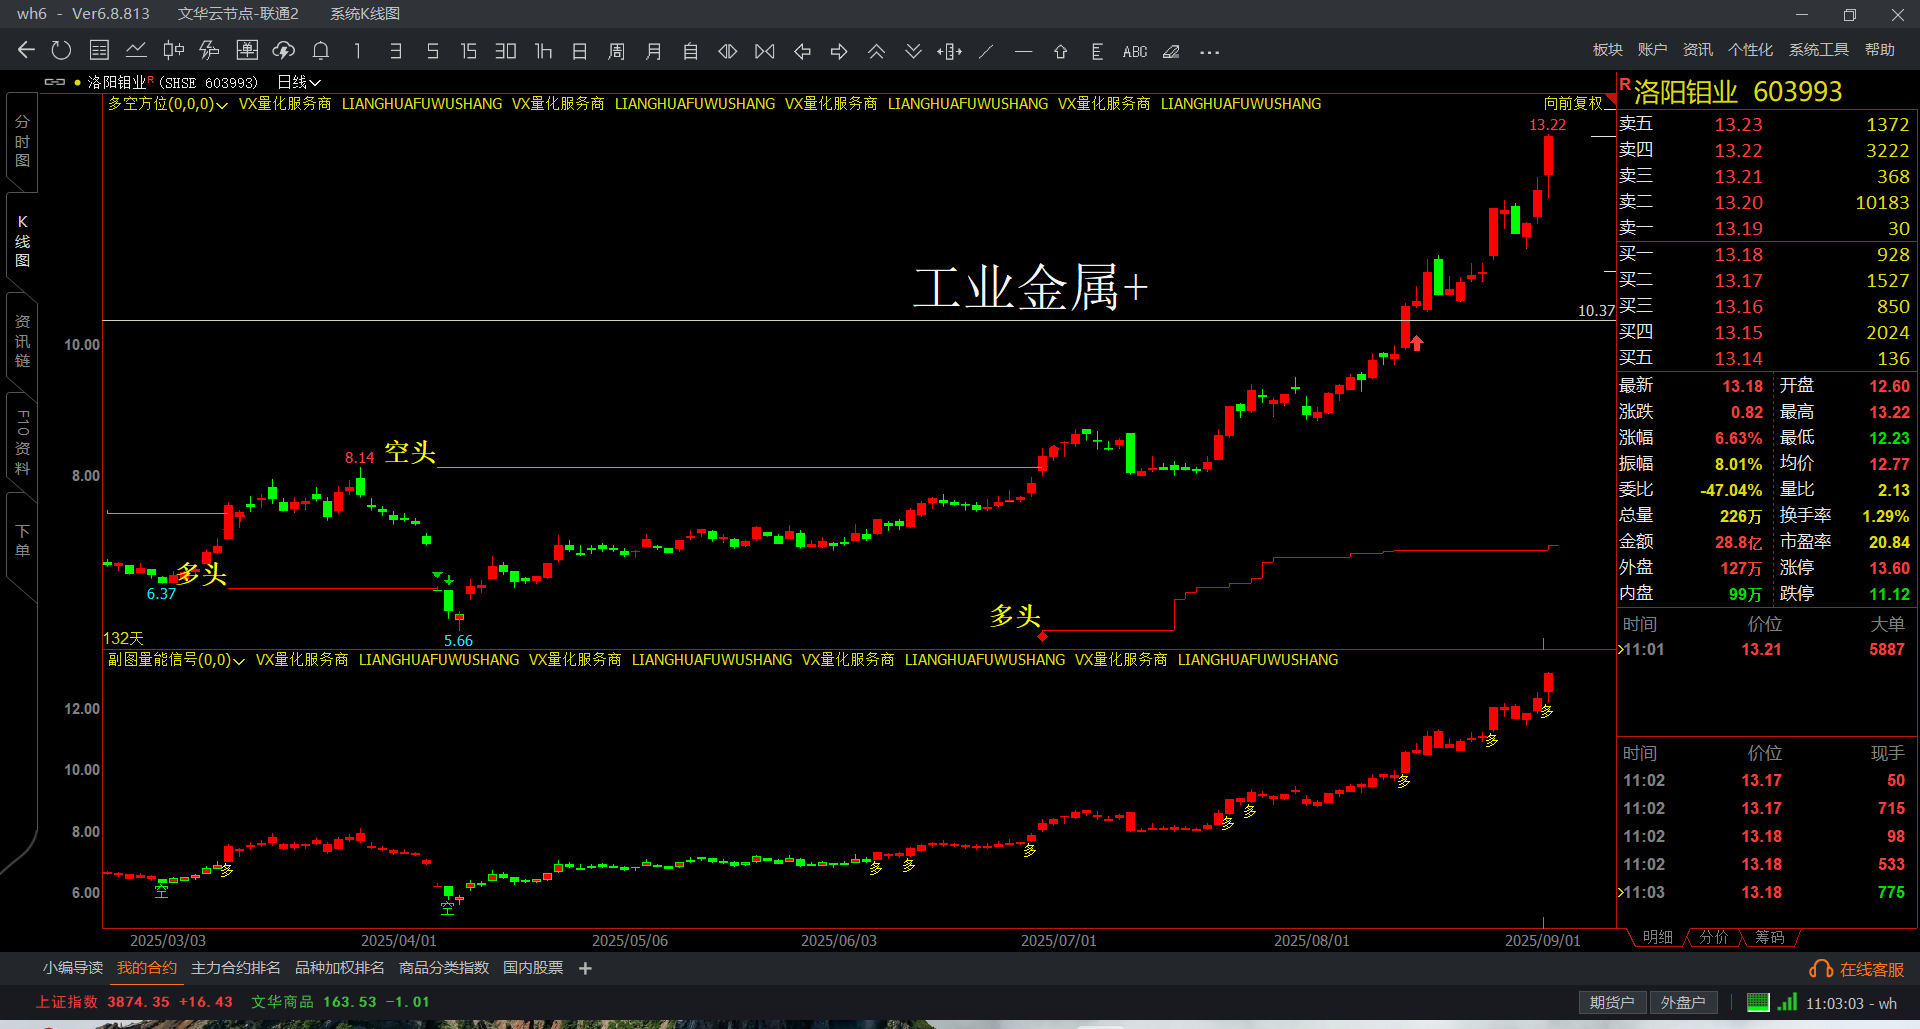The width and height of the screenshot is (1920, 1029).
Task: Open the 个性化 menu
Action: coord(1750,50)
